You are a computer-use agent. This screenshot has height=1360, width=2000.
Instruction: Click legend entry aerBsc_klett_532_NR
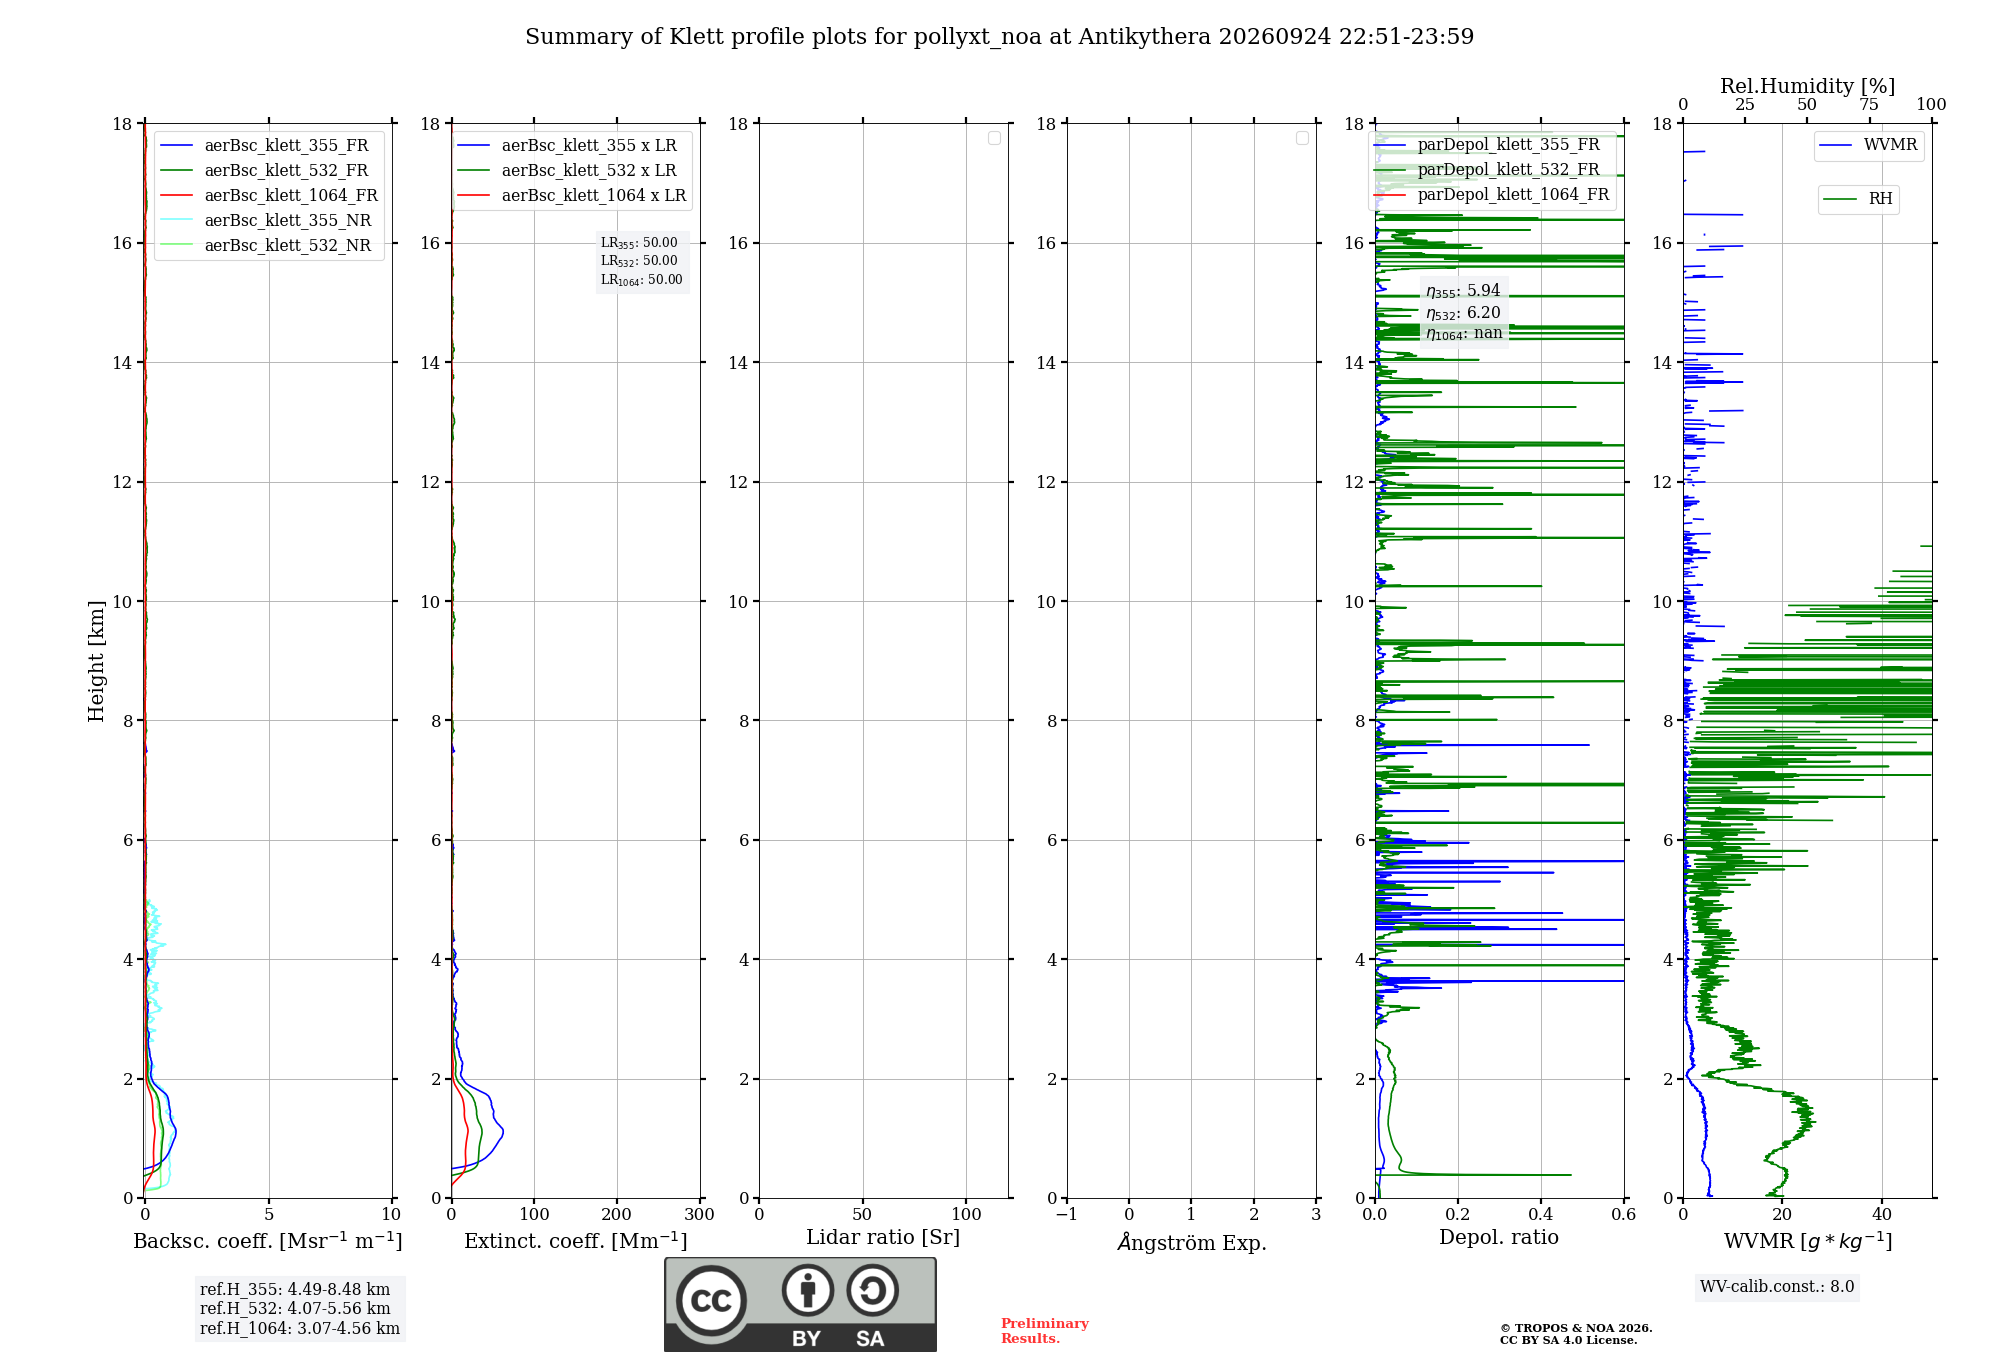268,245
